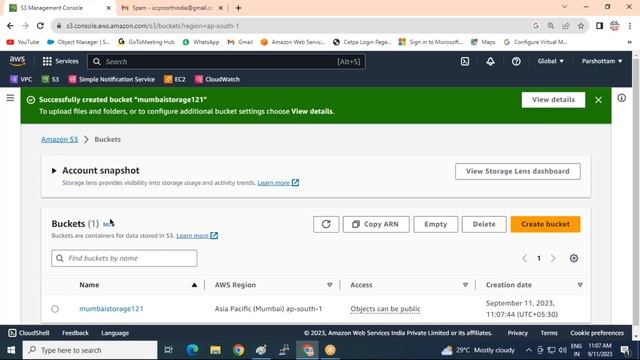640x360 pixels.
Task: Show hidden system tray icons
Action: (529, 350)
